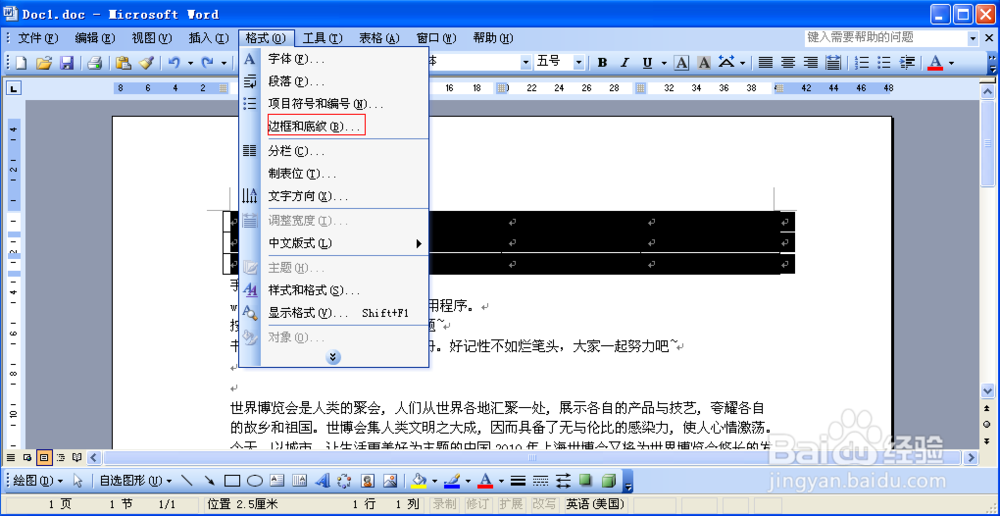Open the 表格 Table menu
Screen dimensions: 1000x516
379,38
